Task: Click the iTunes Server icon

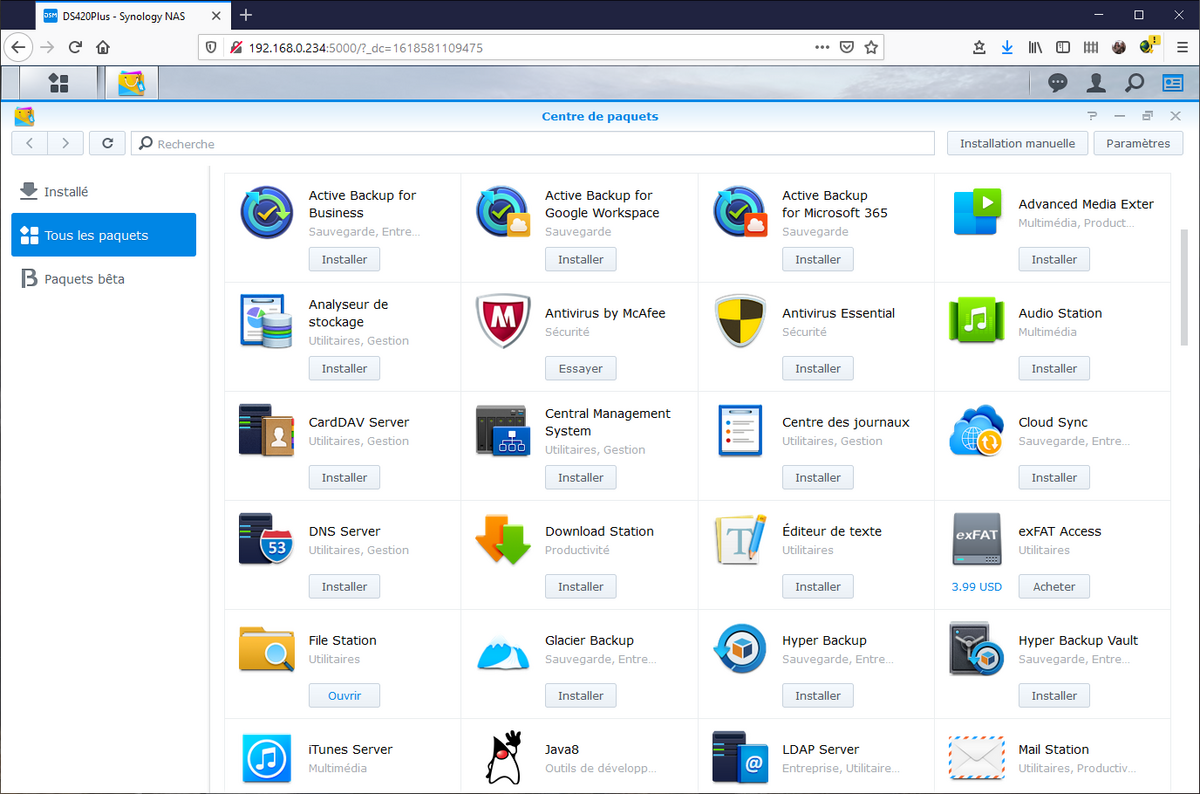Action: [266, 758]
